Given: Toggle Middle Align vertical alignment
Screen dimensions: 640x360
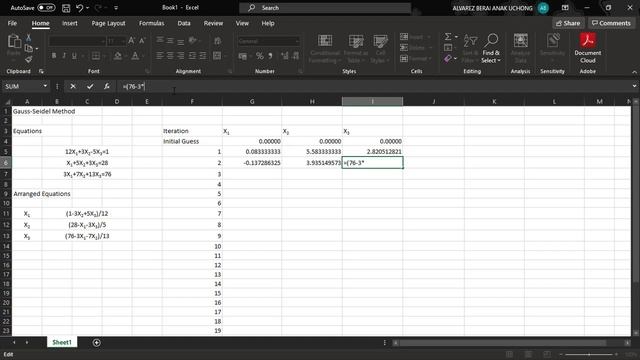Looking at the screenshot, I should pyautogui.click(x=170, y=40).
